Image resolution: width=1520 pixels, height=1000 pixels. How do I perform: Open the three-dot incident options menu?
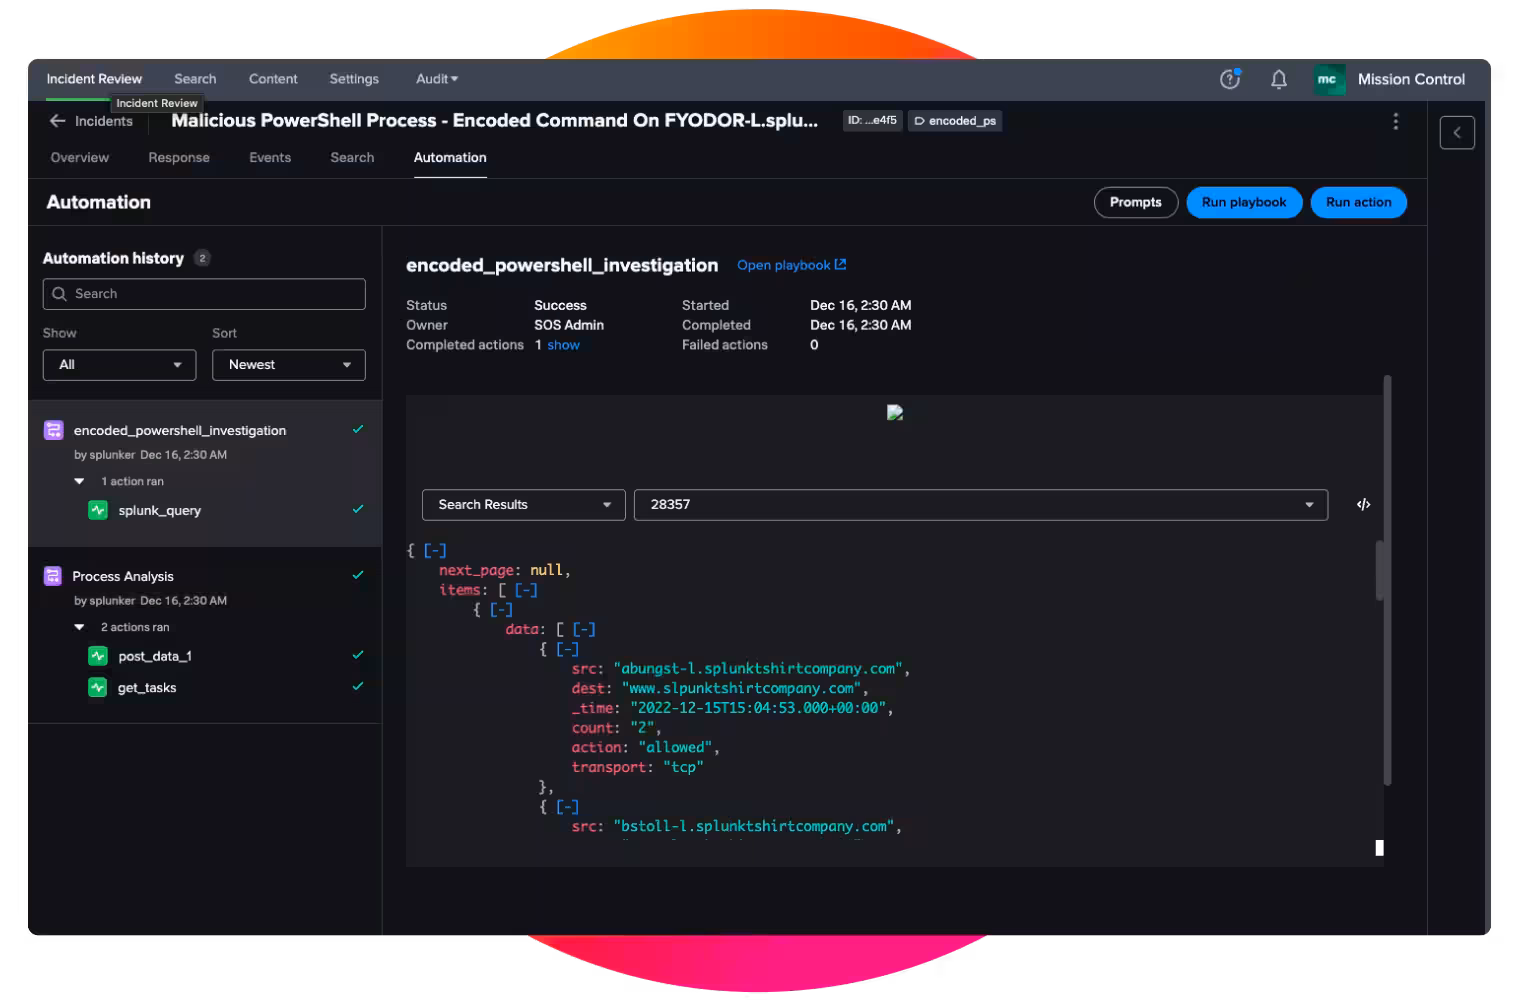click(x=1395, y=121)
